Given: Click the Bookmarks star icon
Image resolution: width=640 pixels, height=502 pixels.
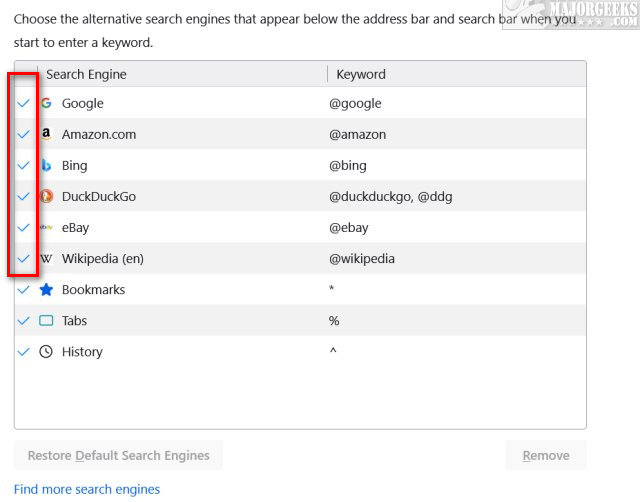Looking at the screenshot, I should click(x=46, y=290).
